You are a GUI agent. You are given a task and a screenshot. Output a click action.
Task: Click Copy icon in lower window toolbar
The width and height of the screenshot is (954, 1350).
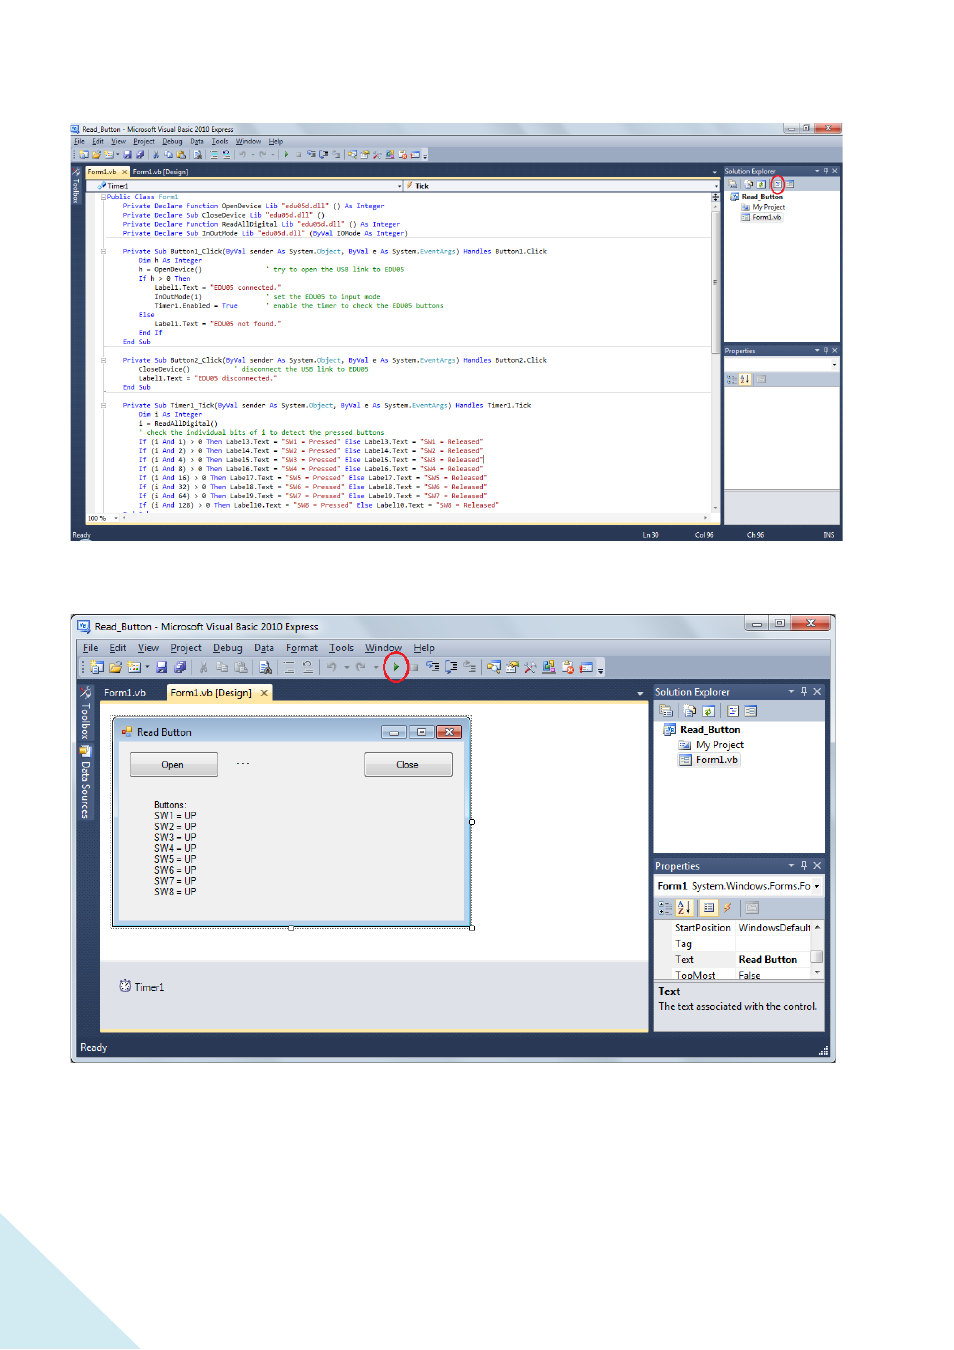click(223, 667)
